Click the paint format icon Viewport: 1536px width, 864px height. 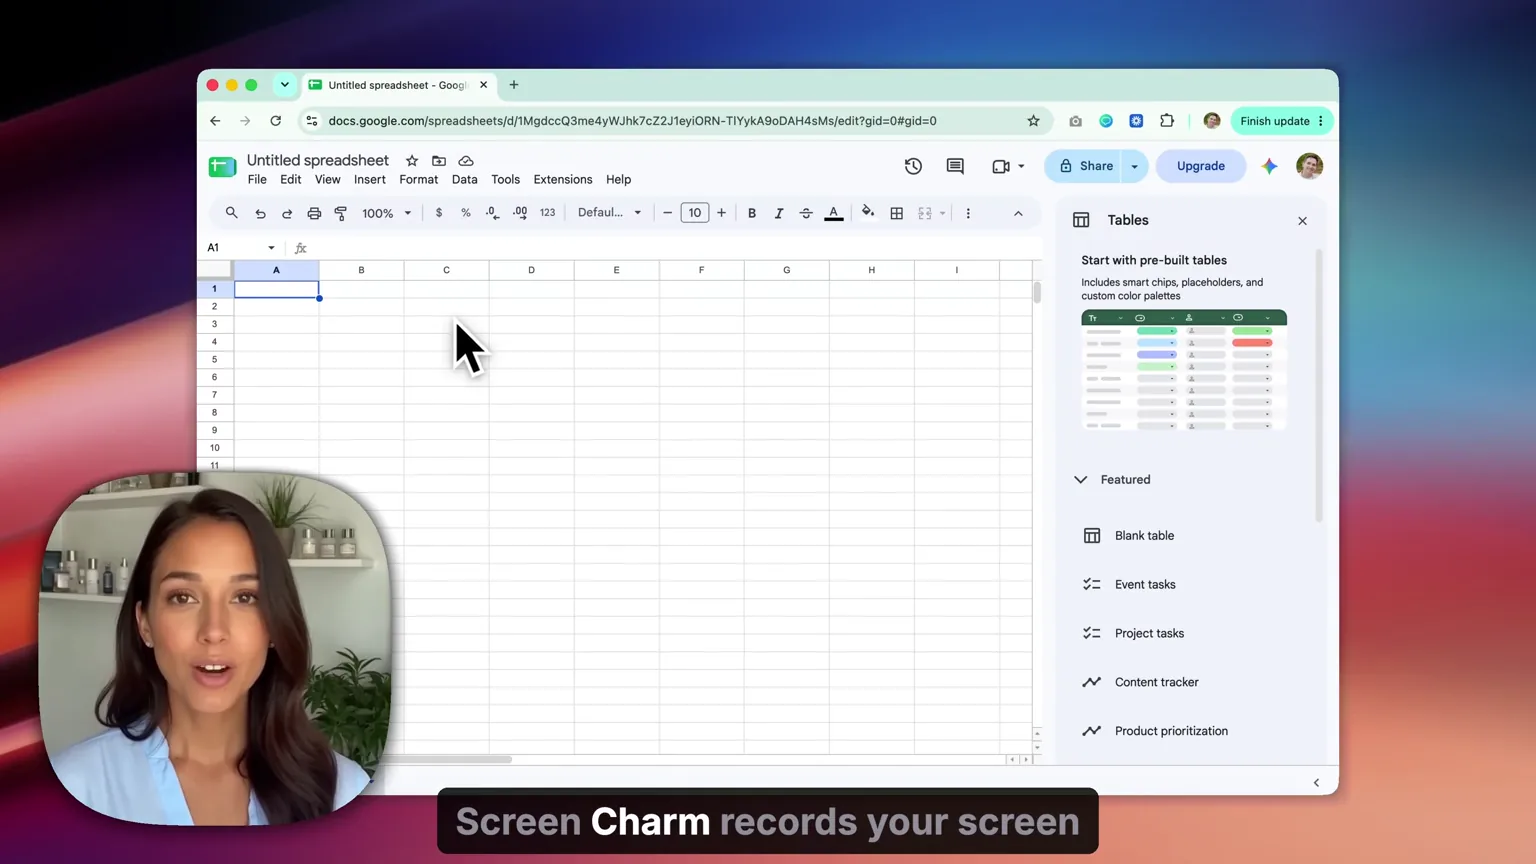point(341,213)
